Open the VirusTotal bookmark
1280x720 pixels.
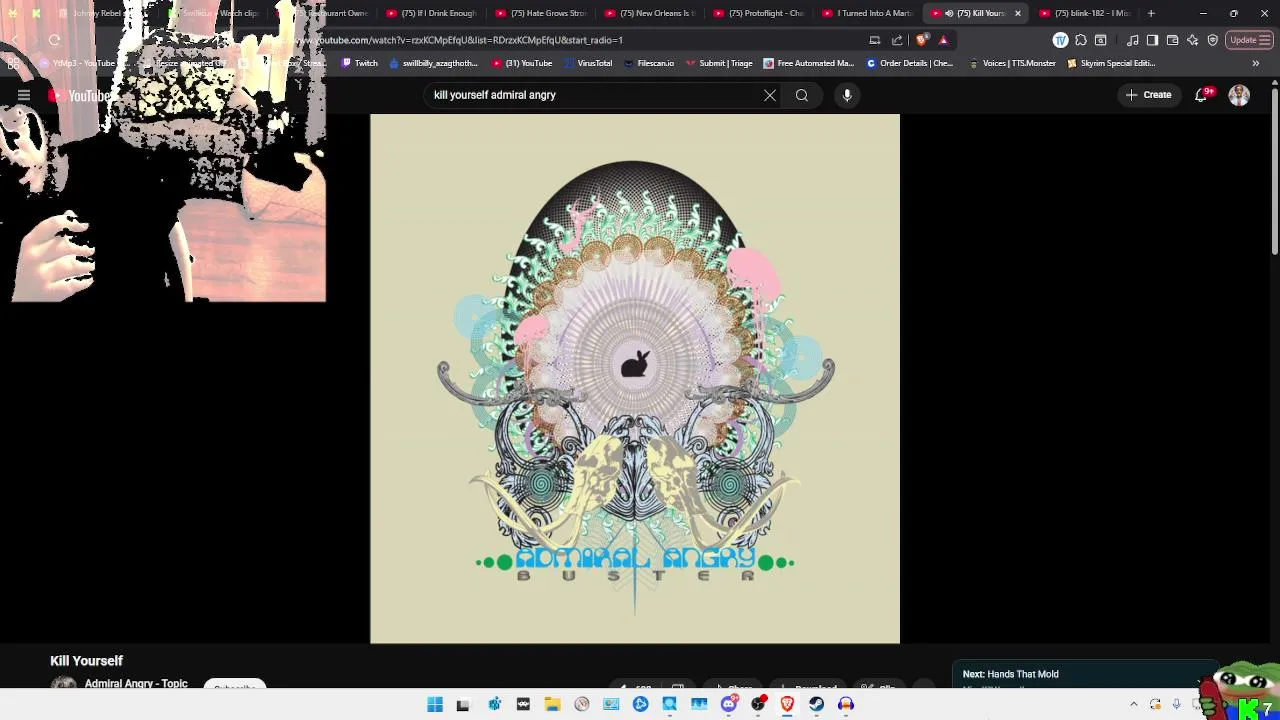pos(587,63)
